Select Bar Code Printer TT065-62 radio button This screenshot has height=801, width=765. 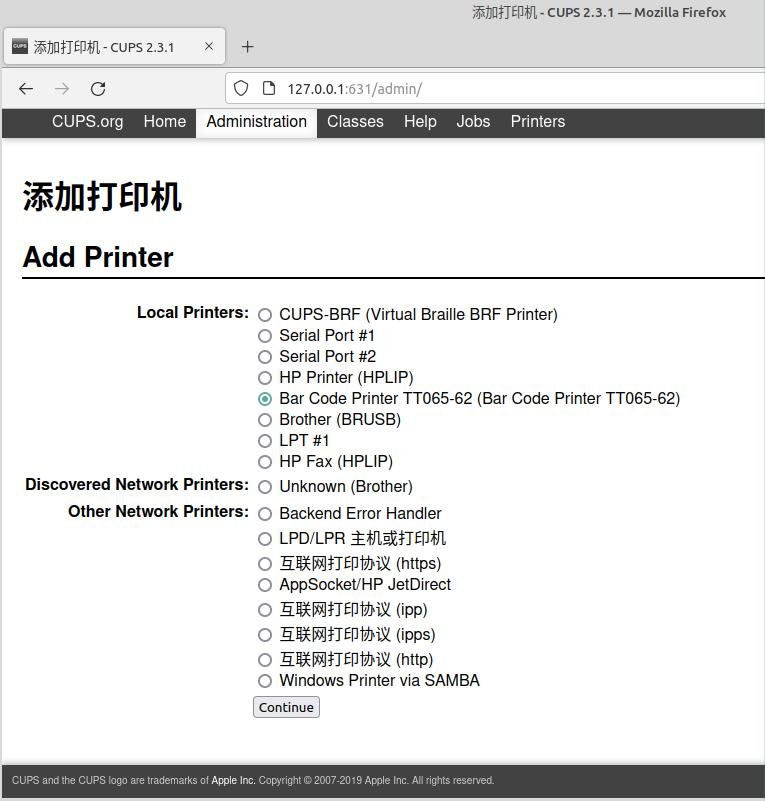(x=265, y=399)
